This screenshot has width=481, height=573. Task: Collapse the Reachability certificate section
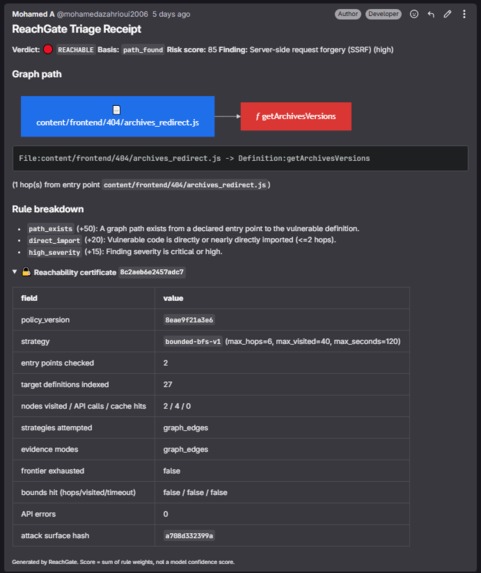pos(15,272)
